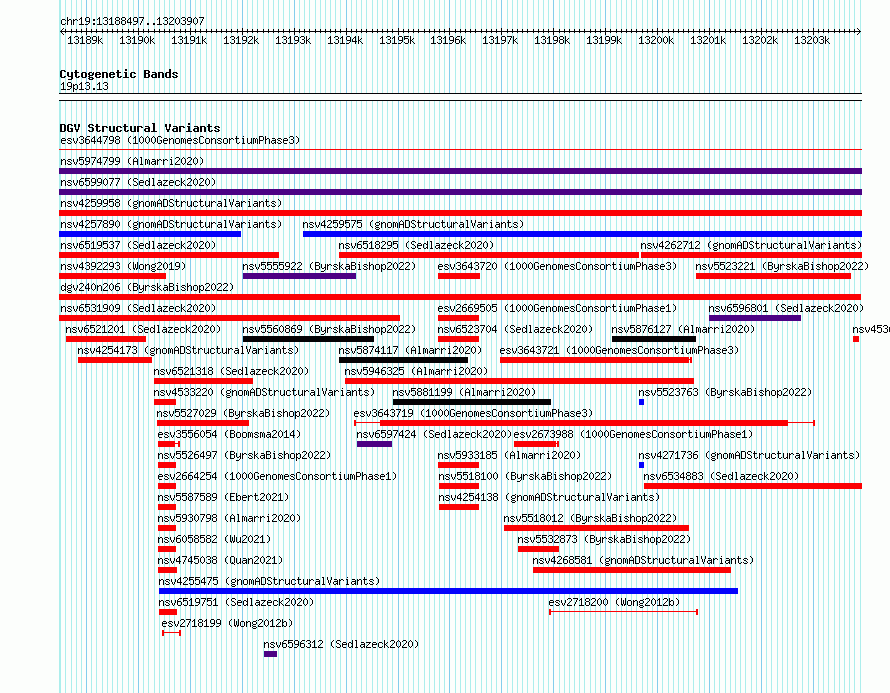The height and width of the screenshot is (693, 890).
Task: Select the nsv6599077 (Sedlazeck2020) purple bar
Action: coord(460,192)
